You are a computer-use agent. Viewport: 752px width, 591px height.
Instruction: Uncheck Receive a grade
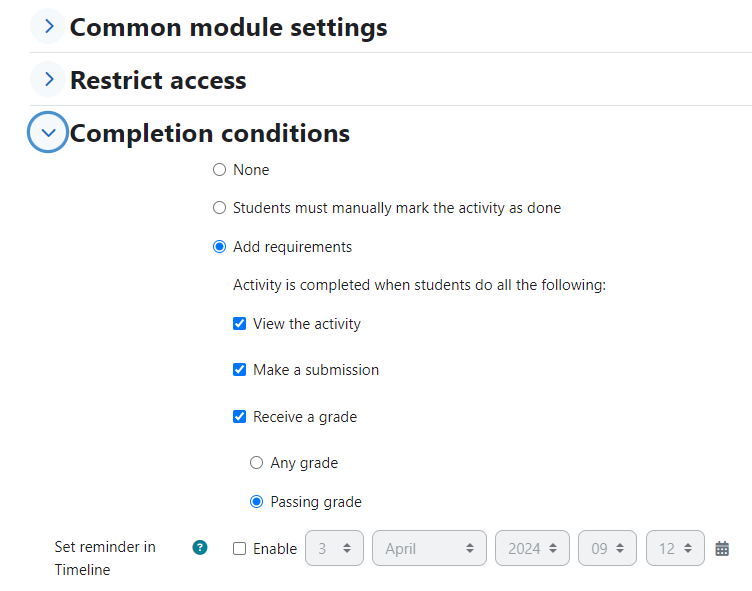point(239,416)
